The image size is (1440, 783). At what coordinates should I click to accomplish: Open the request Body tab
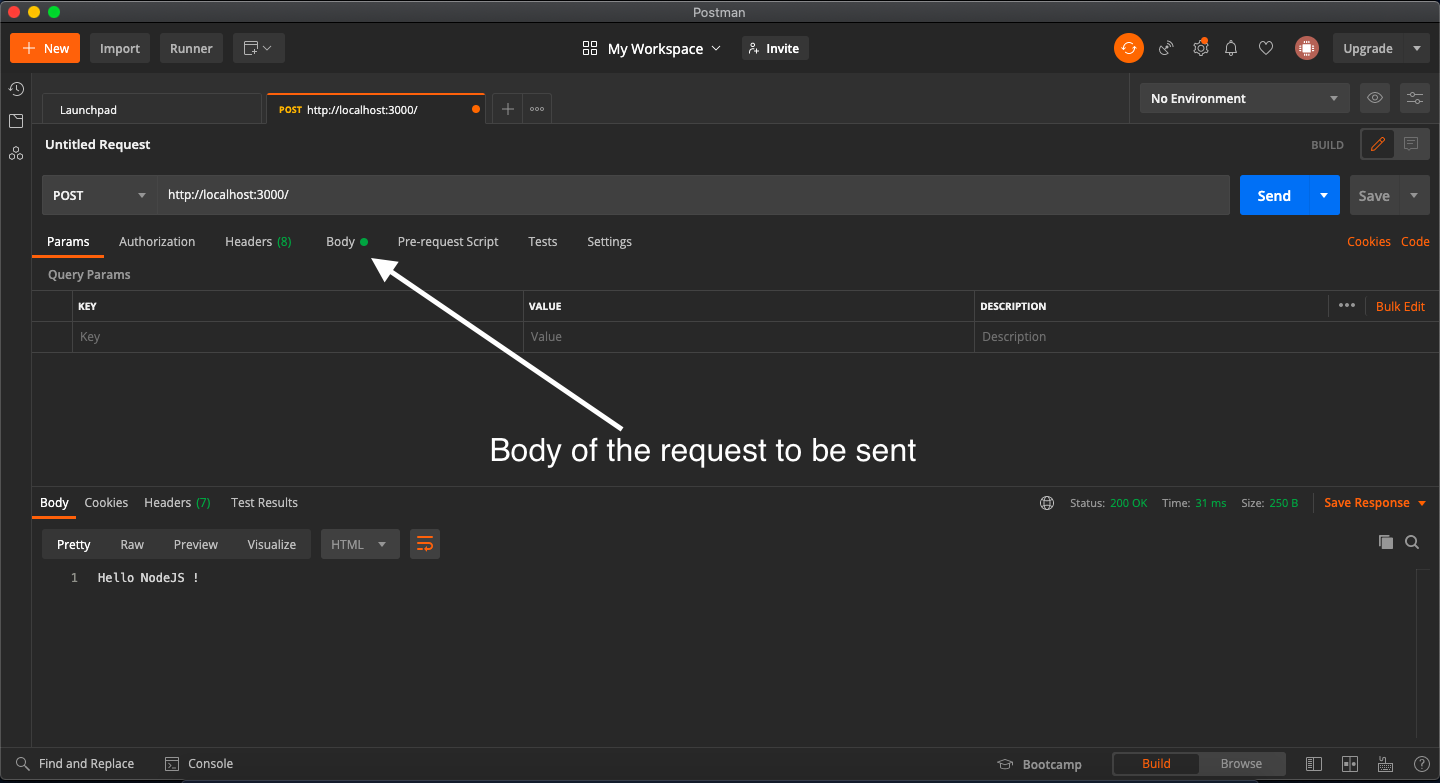346,241
